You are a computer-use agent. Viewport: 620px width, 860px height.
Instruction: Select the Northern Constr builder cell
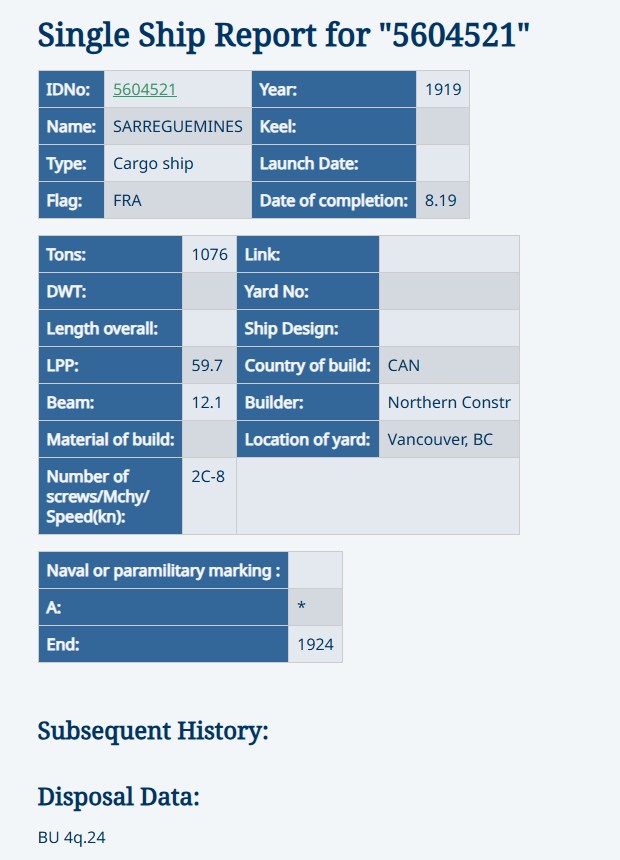click(449, 402)
